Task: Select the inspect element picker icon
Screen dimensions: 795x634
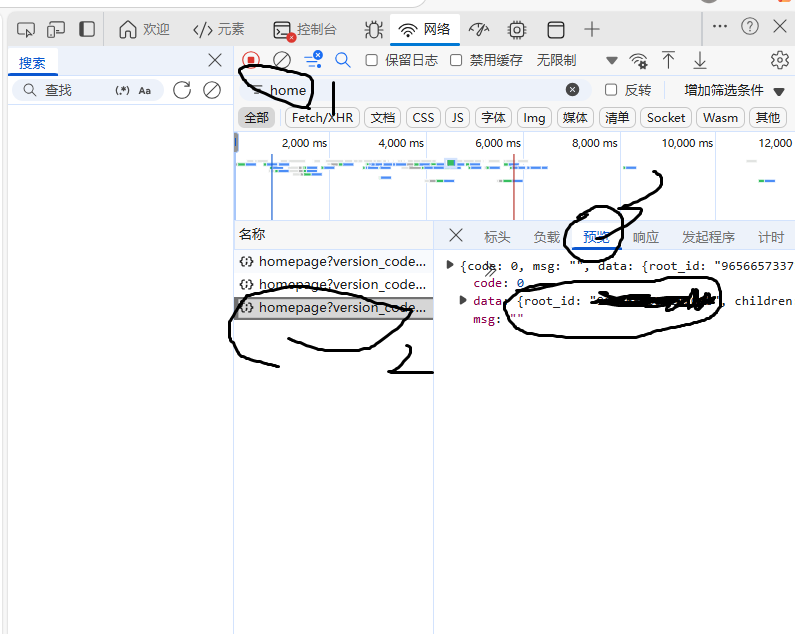Action: coord(27,29)
